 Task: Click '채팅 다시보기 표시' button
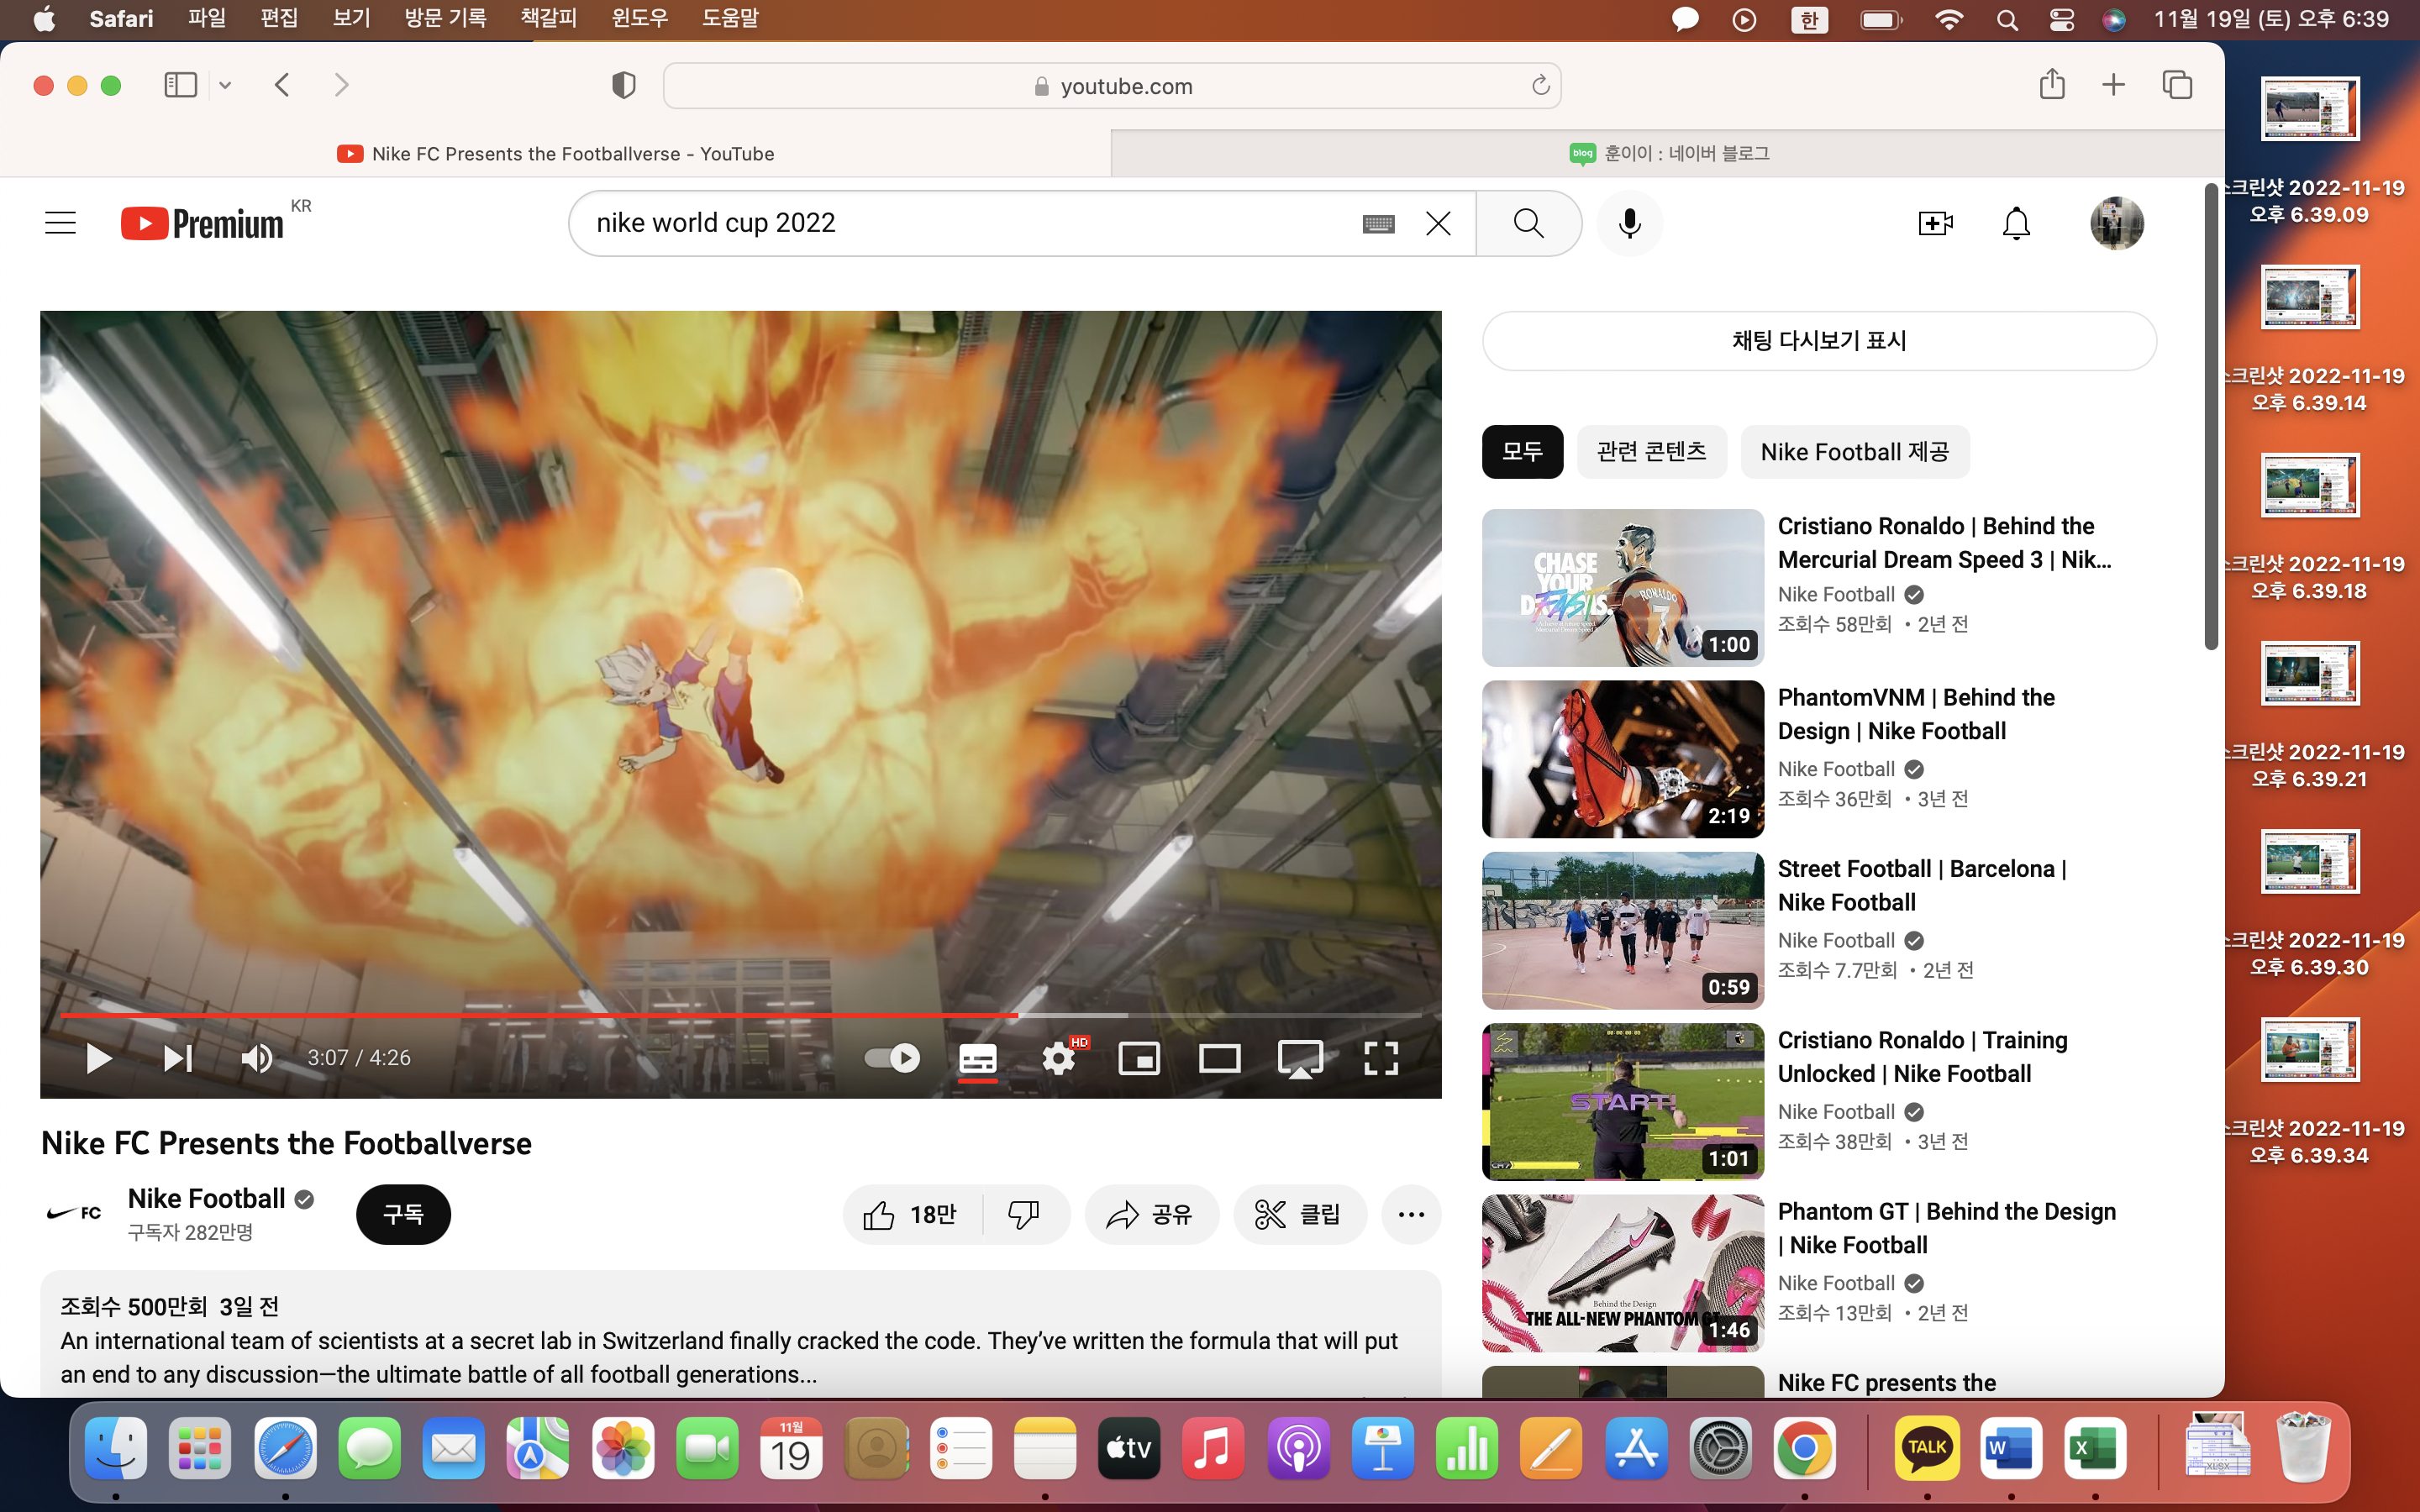click(x=1819, y=340)
